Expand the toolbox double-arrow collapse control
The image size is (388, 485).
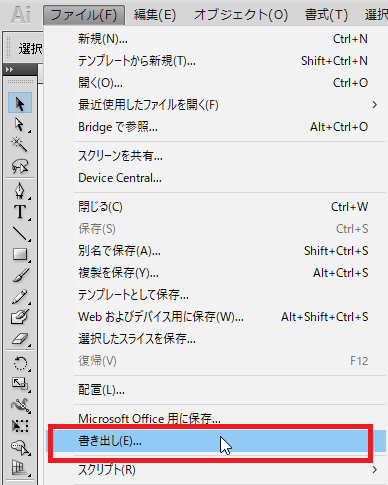pyautogui.click(x=9, y=69)
